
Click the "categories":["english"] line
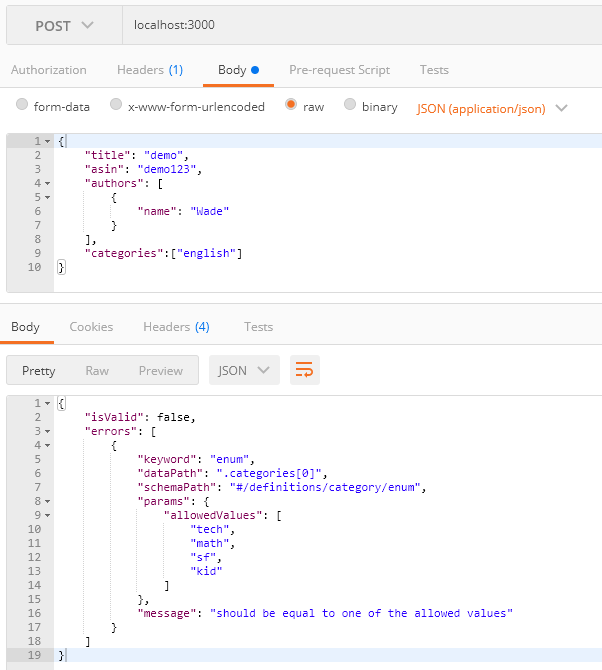pos(163,253)
